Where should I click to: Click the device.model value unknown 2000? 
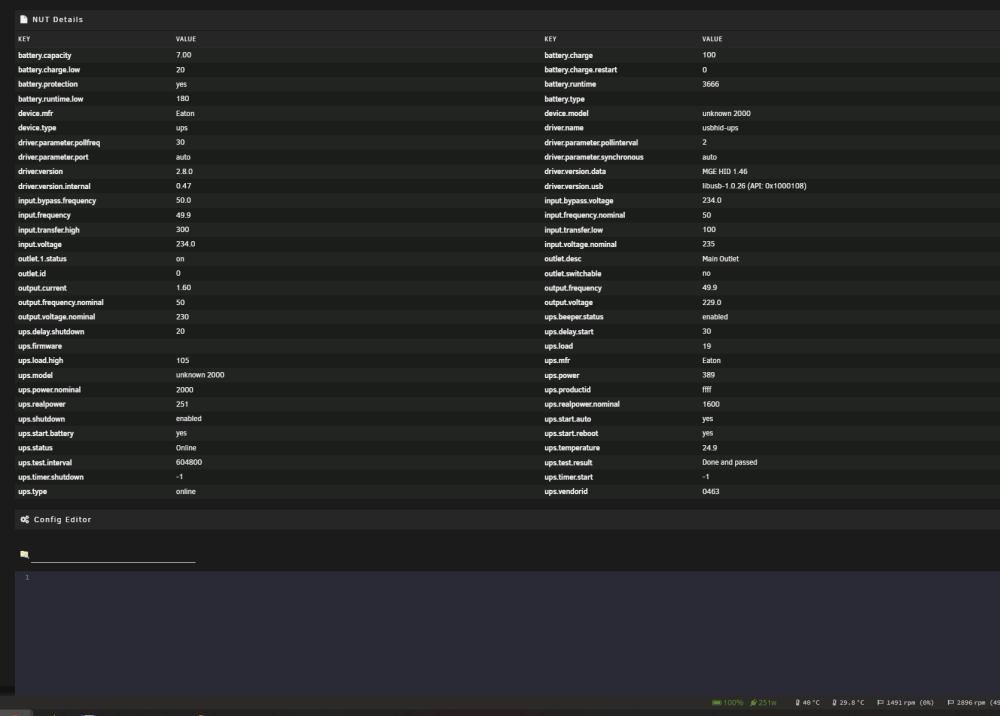pyautogui.click(x=726, y=113)
